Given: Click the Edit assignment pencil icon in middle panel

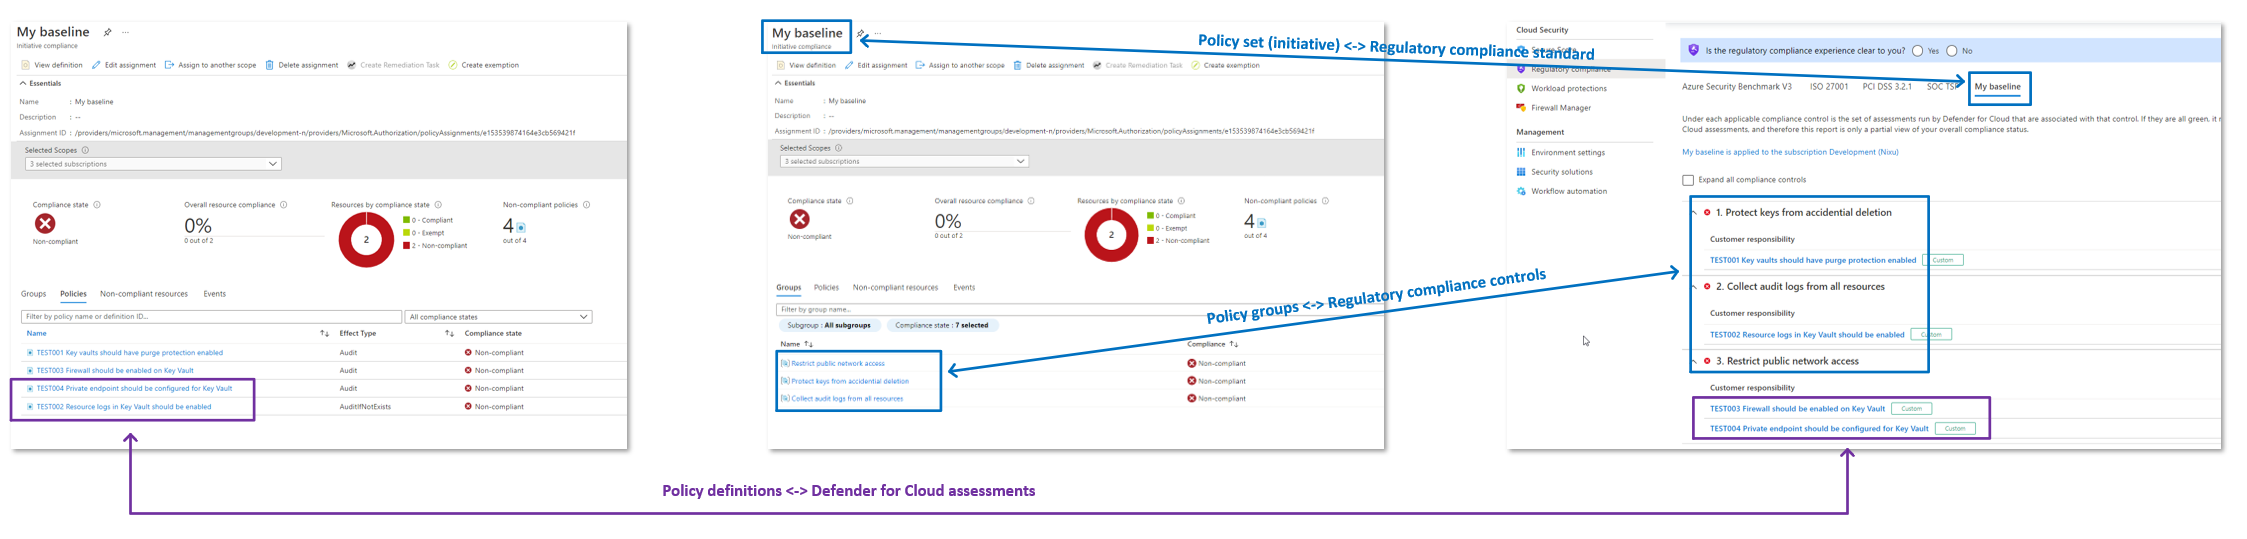Looking at the screenshot, I should point(849,65).
